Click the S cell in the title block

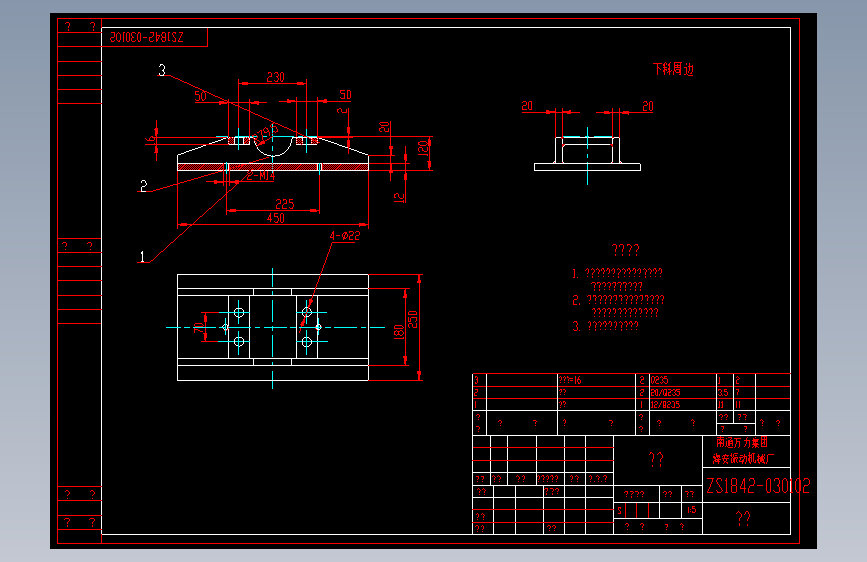[x=619, y=511]
